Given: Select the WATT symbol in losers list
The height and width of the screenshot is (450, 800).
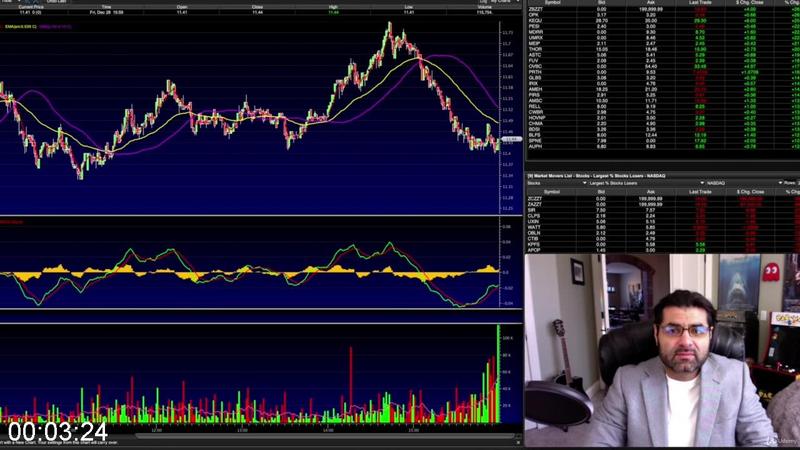Looking at the screenshot, I should (534, 227).
